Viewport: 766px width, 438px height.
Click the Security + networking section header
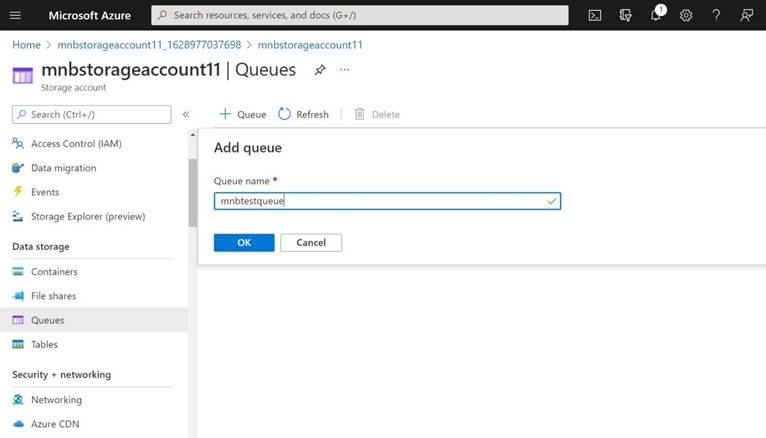(62, 375)
